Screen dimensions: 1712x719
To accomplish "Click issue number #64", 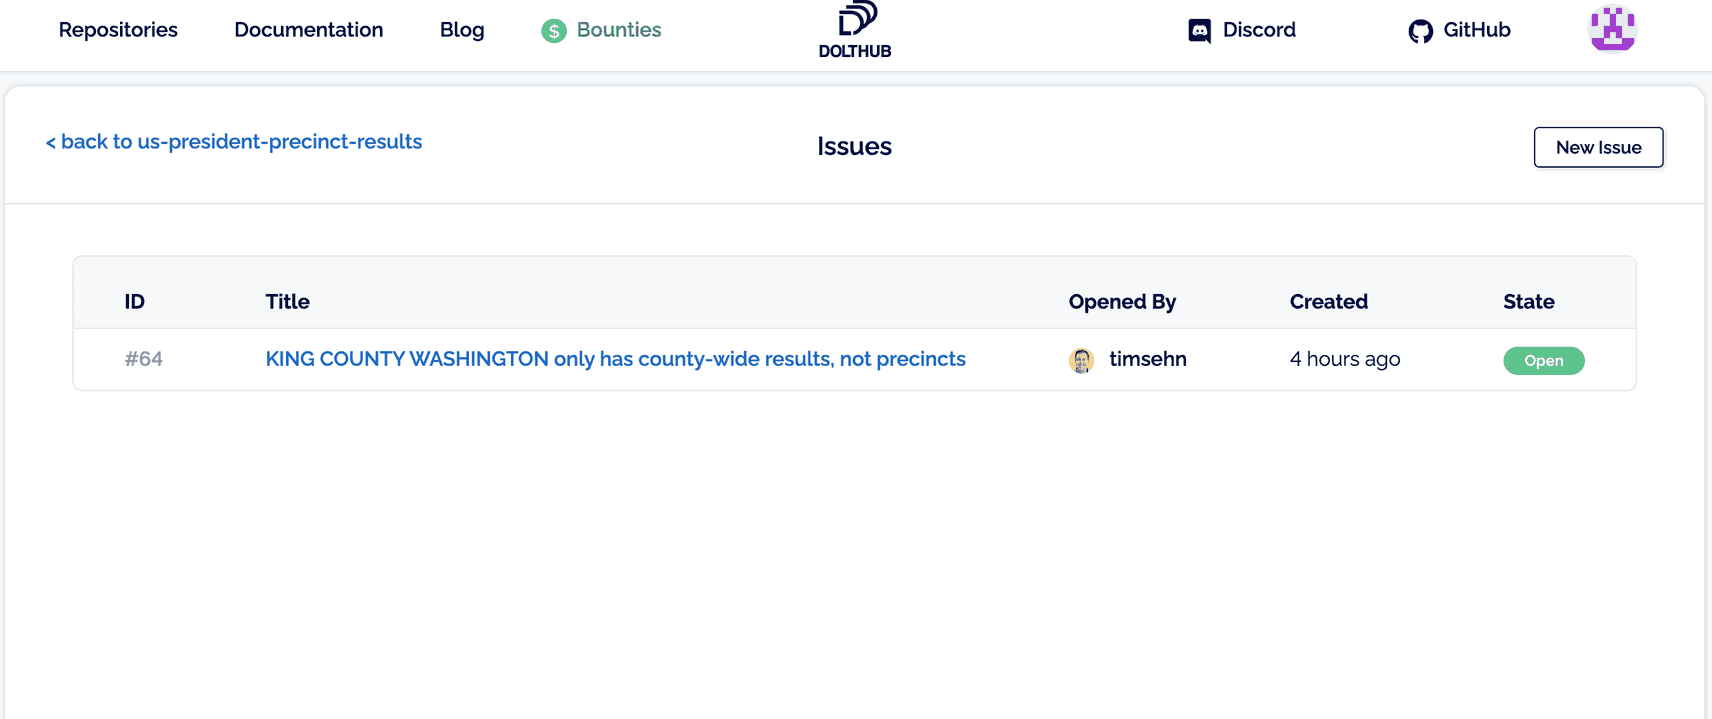I will click(144, 359).
